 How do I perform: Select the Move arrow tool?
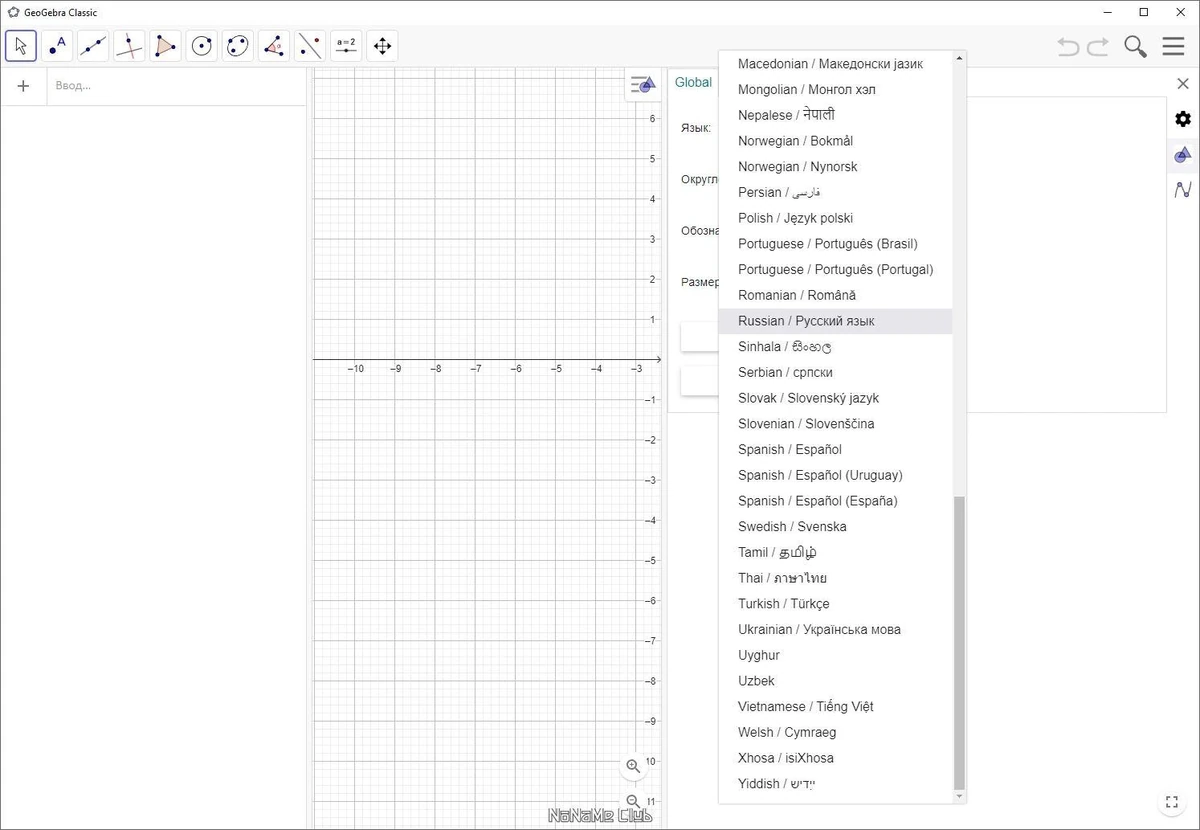(21, 46)
